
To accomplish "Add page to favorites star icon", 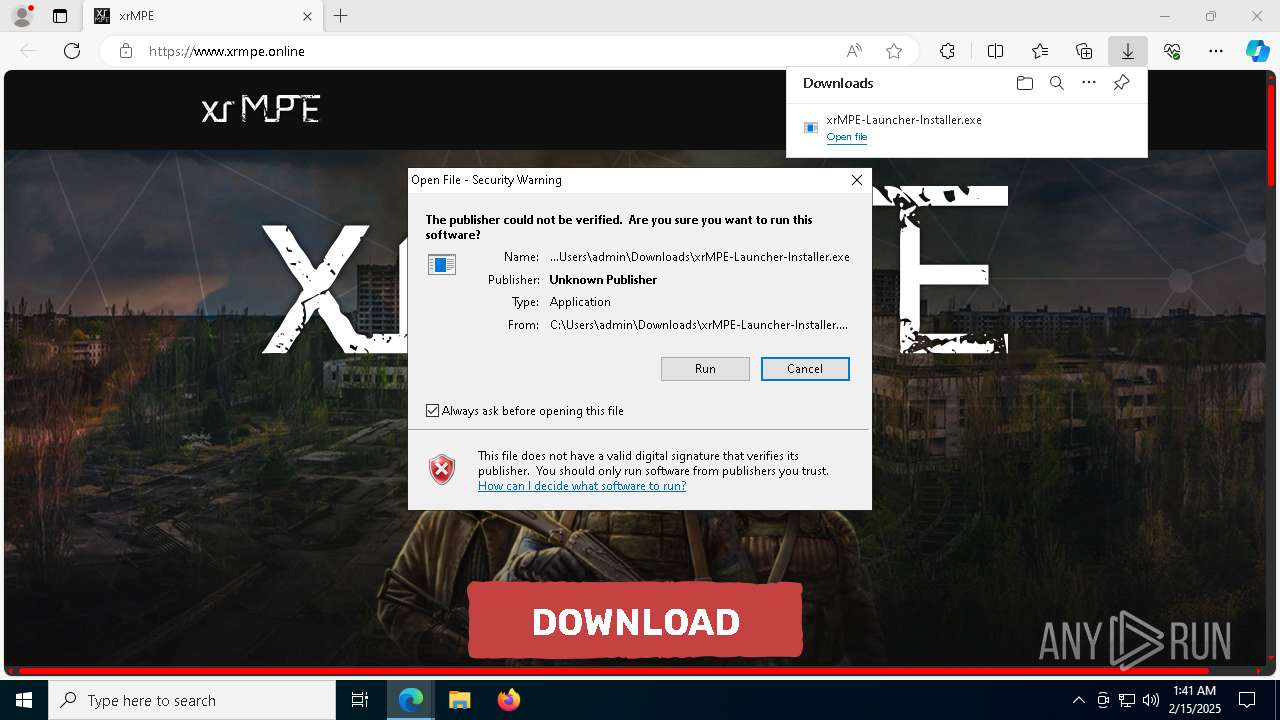I will tap(894, 51).
